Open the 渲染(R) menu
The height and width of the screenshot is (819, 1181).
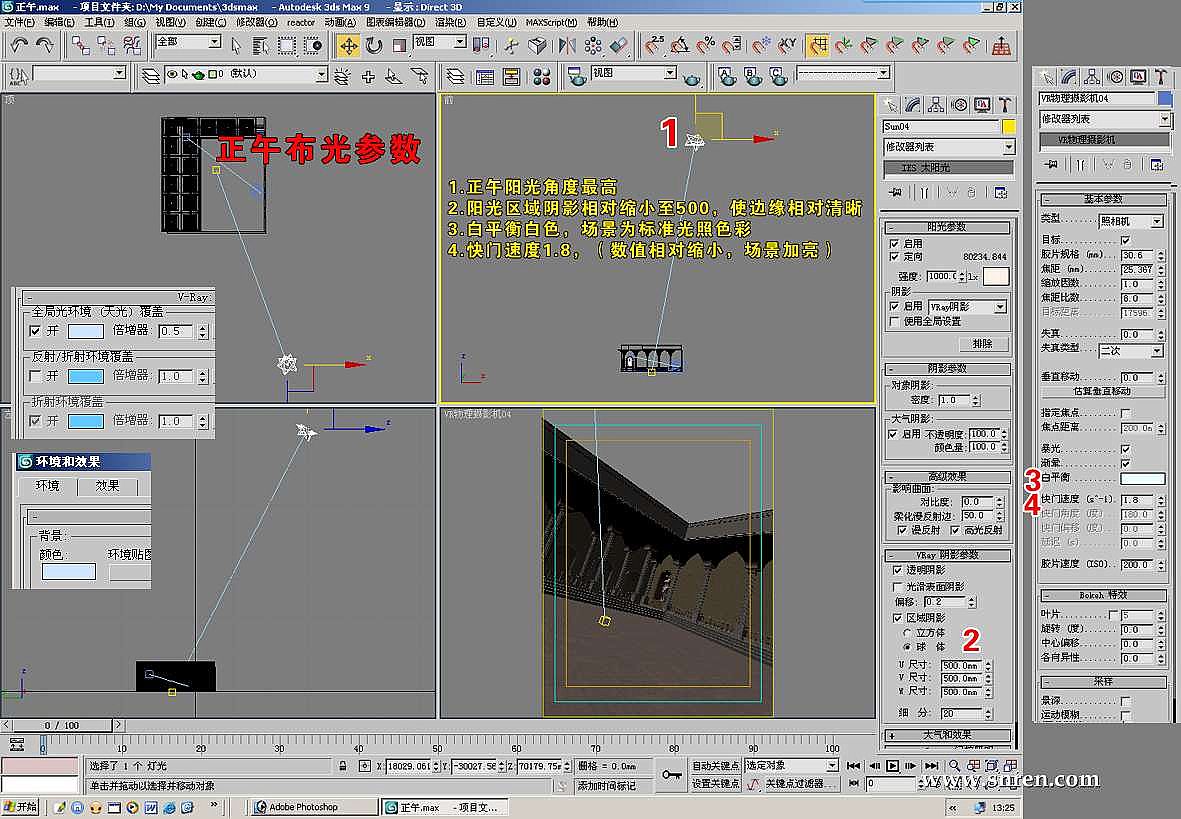(449, 22)
